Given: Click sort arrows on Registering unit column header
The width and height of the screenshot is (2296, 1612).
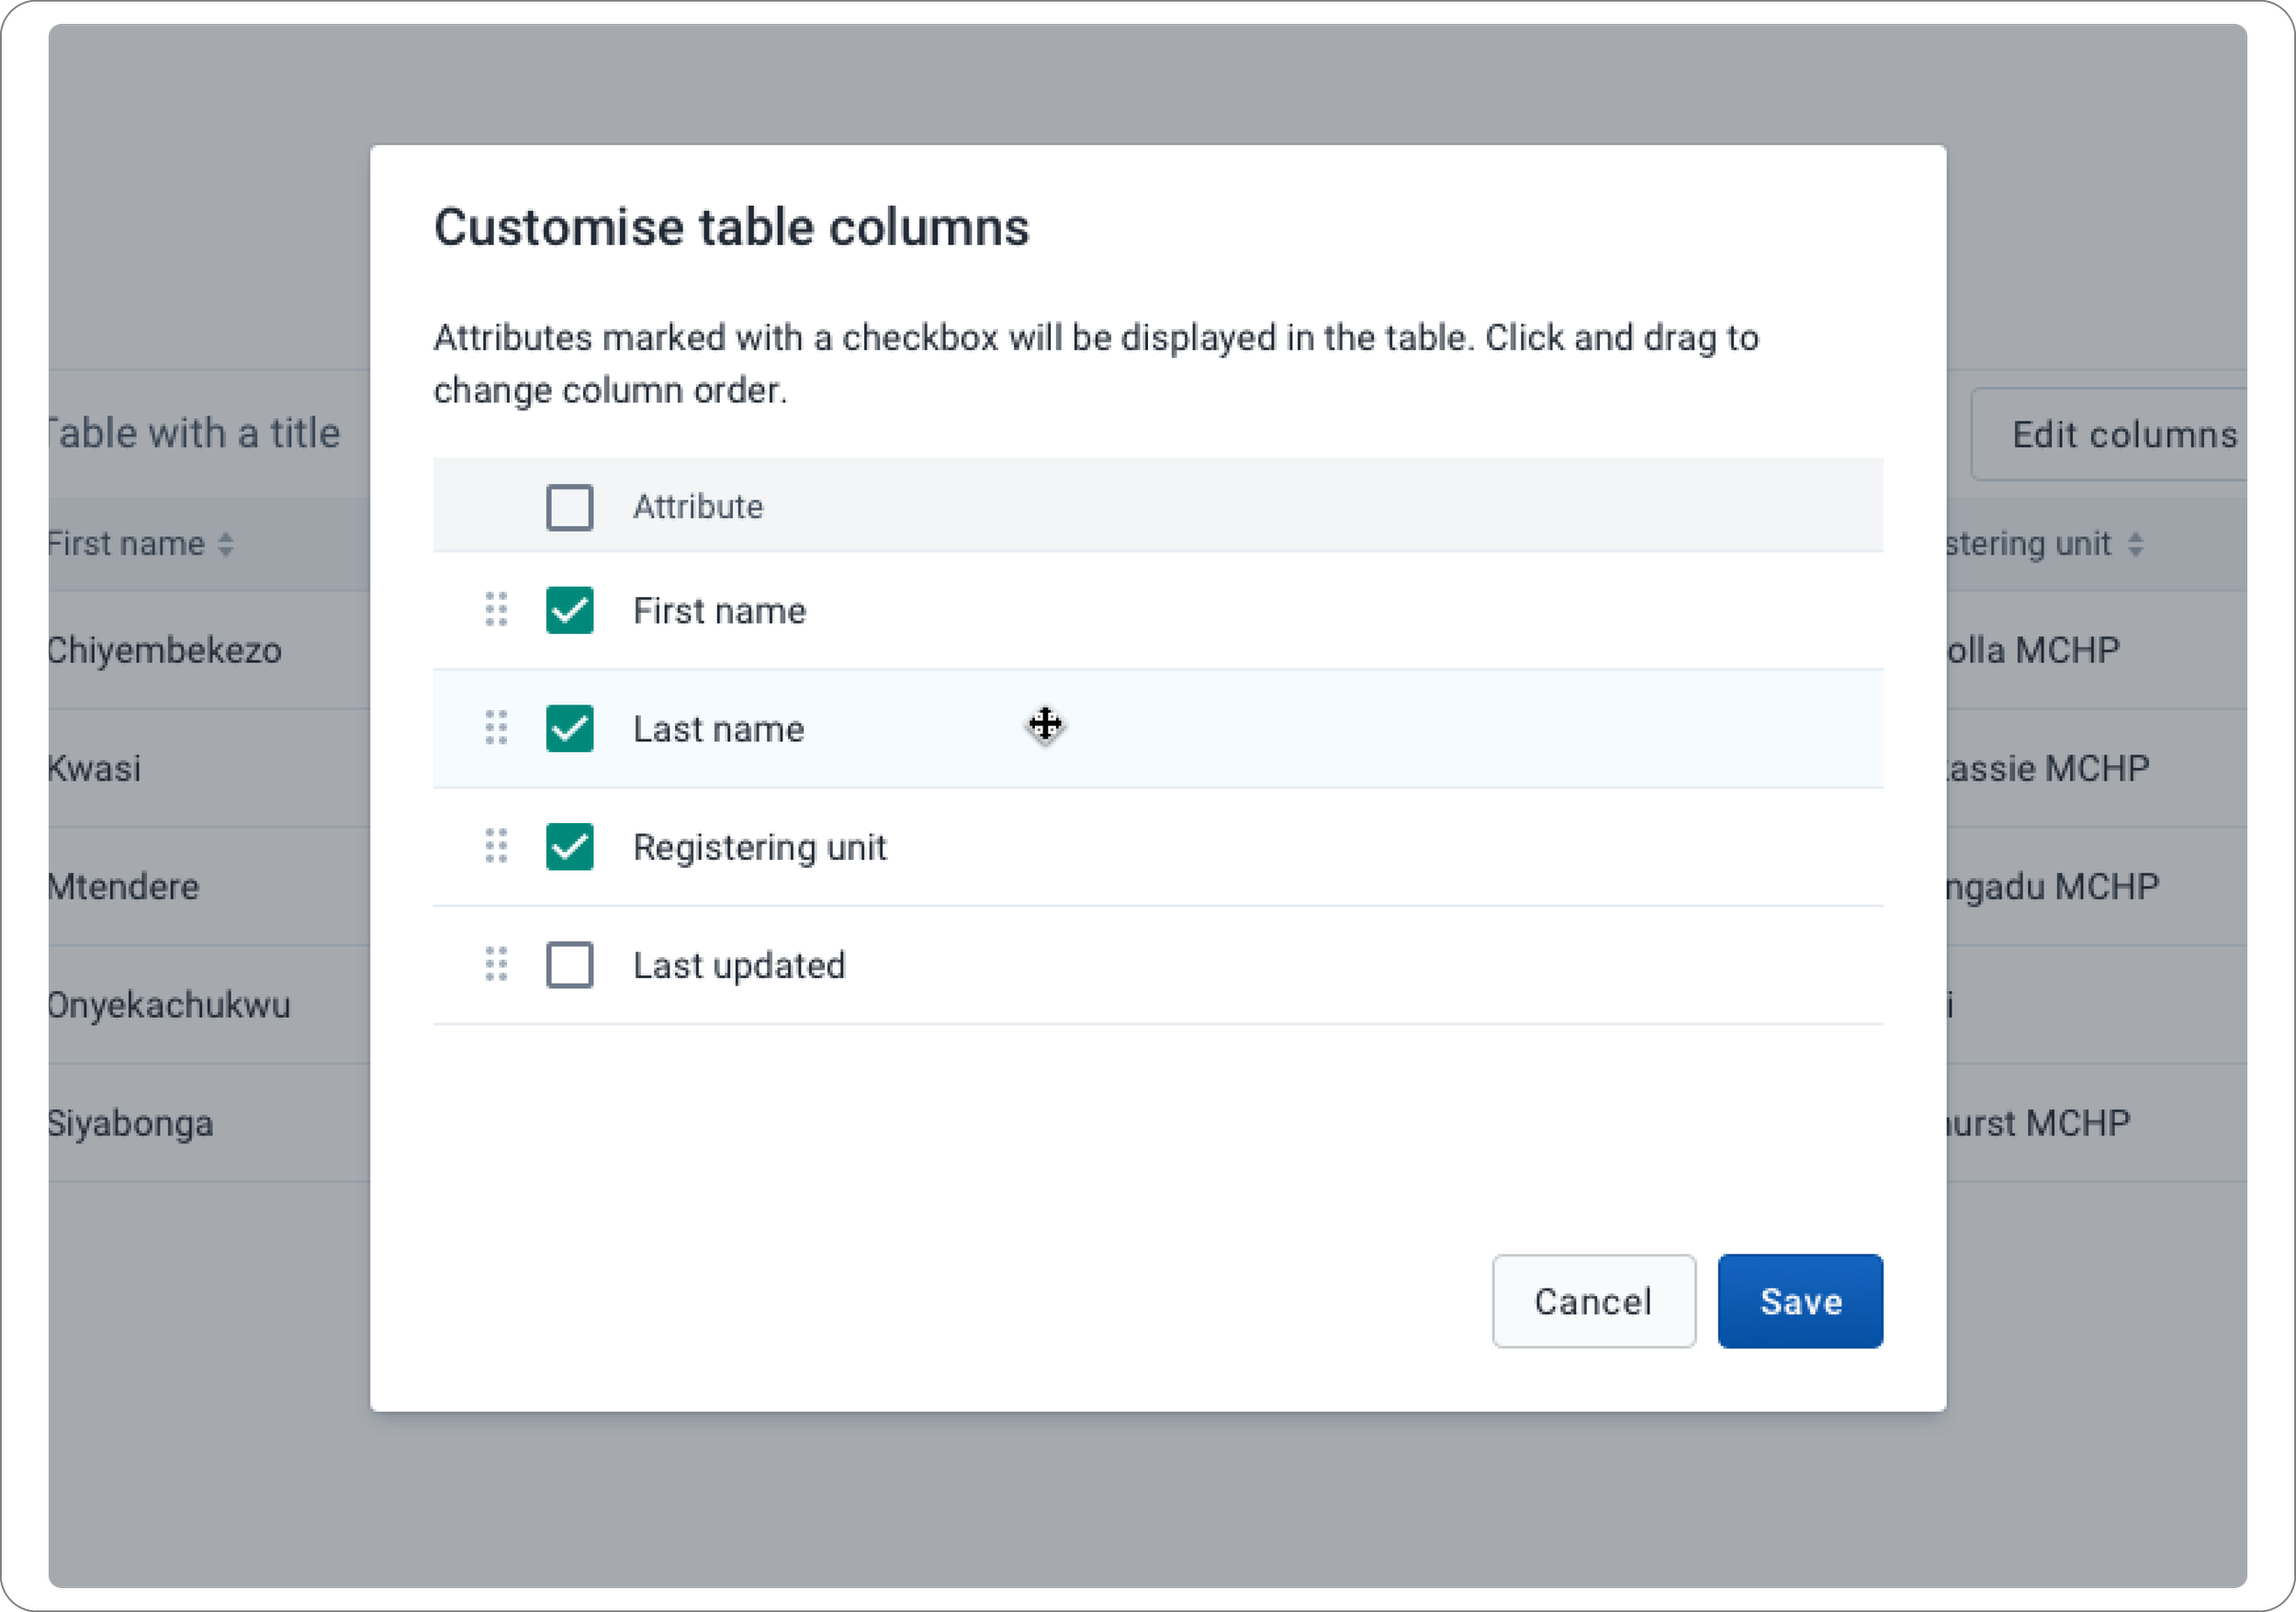Looking at the screenshot, I should point(2135,544).
